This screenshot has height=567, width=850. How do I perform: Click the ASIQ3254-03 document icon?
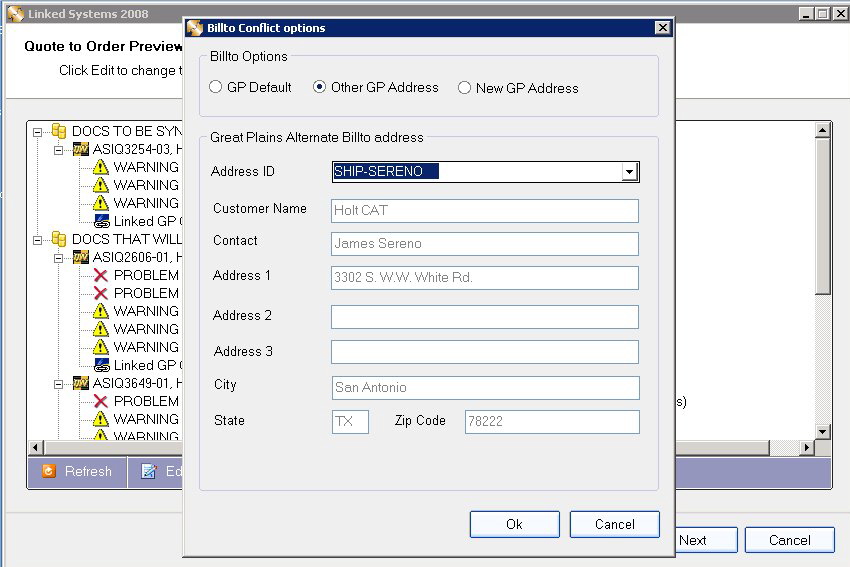coord(81,149)
